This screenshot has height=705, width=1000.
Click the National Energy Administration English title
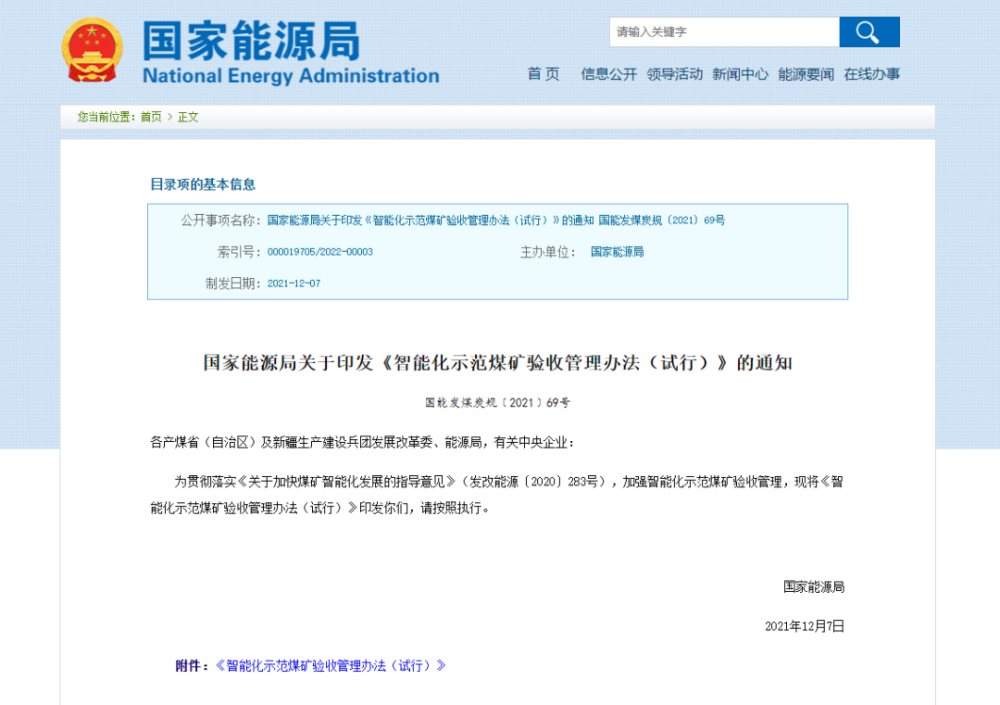point(290,76)
